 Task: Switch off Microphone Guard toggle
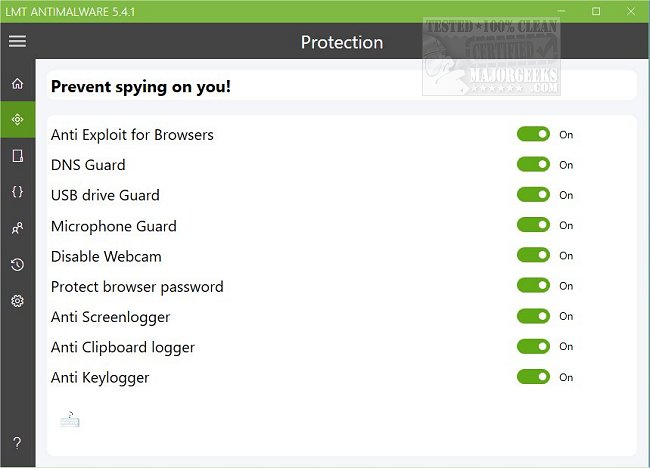pos(533,225)
